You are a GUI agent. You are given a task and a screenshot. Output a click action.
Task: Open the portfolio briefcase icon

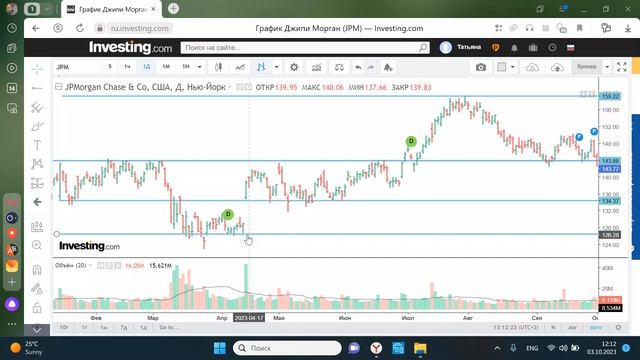[x=533, y=48]
